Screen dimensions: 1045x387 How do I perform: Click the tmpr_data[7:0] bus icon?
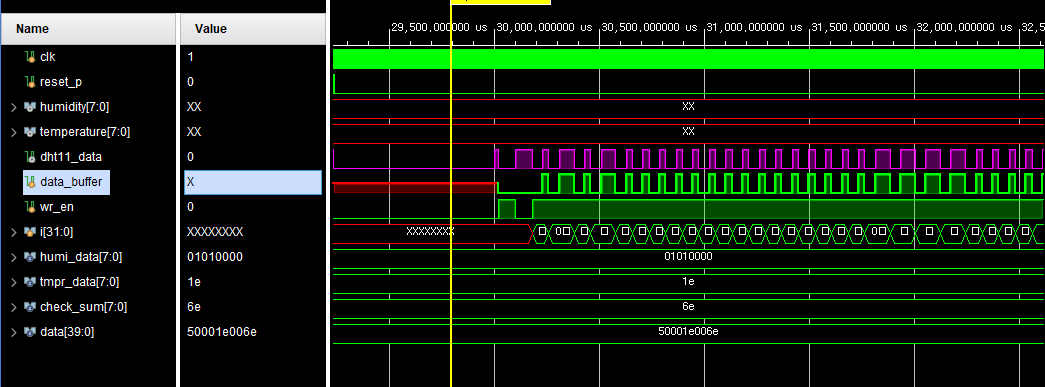pyautogui.click(x=30, y=282)
